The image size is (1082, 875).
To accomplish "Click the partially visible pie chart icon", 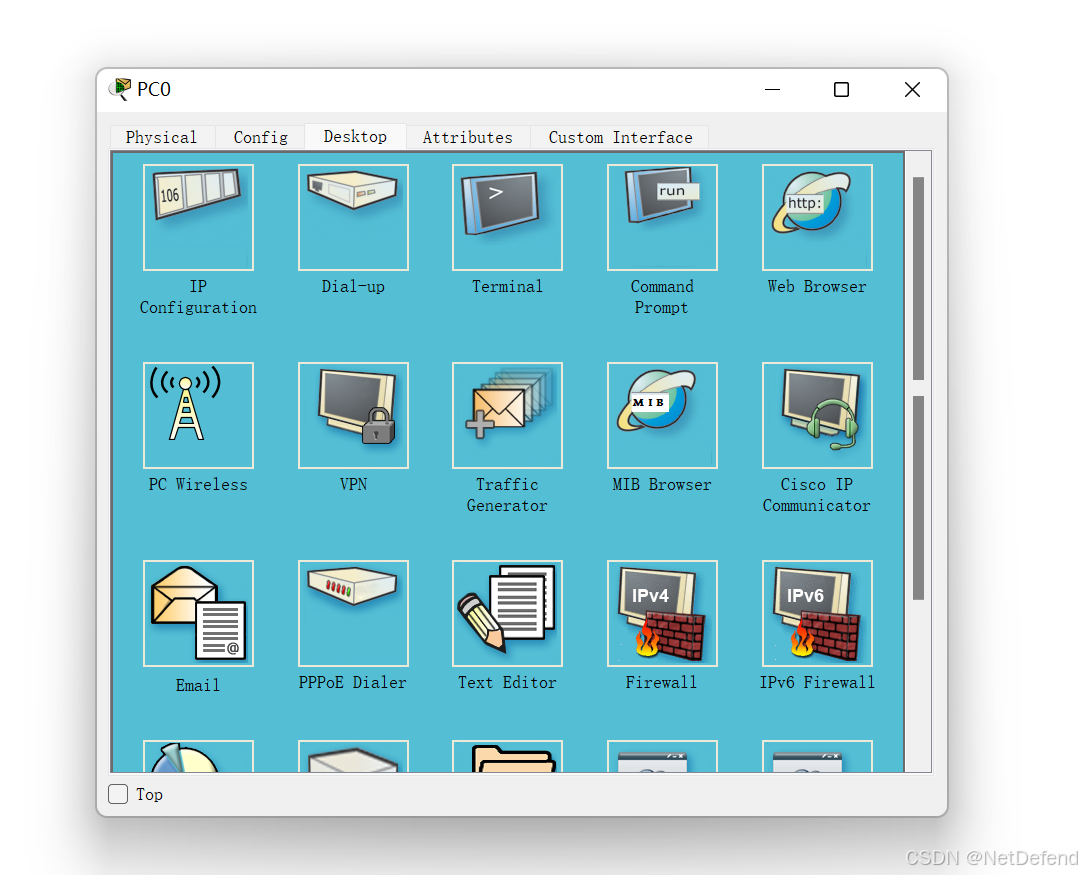I will (x=198, y=756).
